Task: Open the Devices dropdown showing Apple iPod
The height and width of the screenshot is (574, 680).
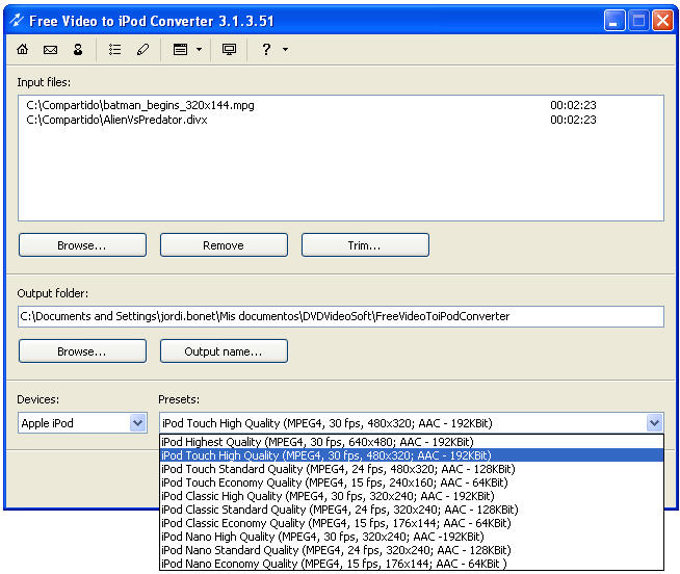Action: point(82,423)
